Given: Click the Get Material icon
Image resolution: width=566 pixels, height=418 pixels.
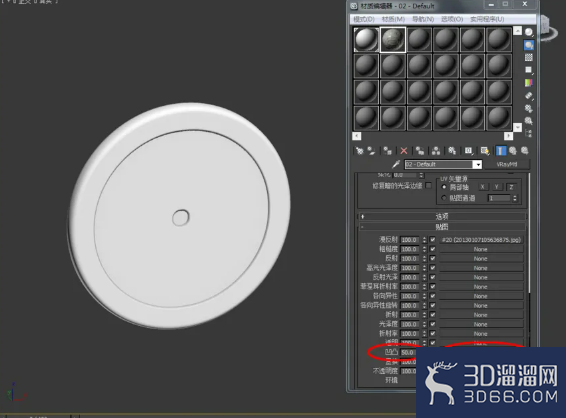Looking at the screenshot, I should tap(359, 151).
